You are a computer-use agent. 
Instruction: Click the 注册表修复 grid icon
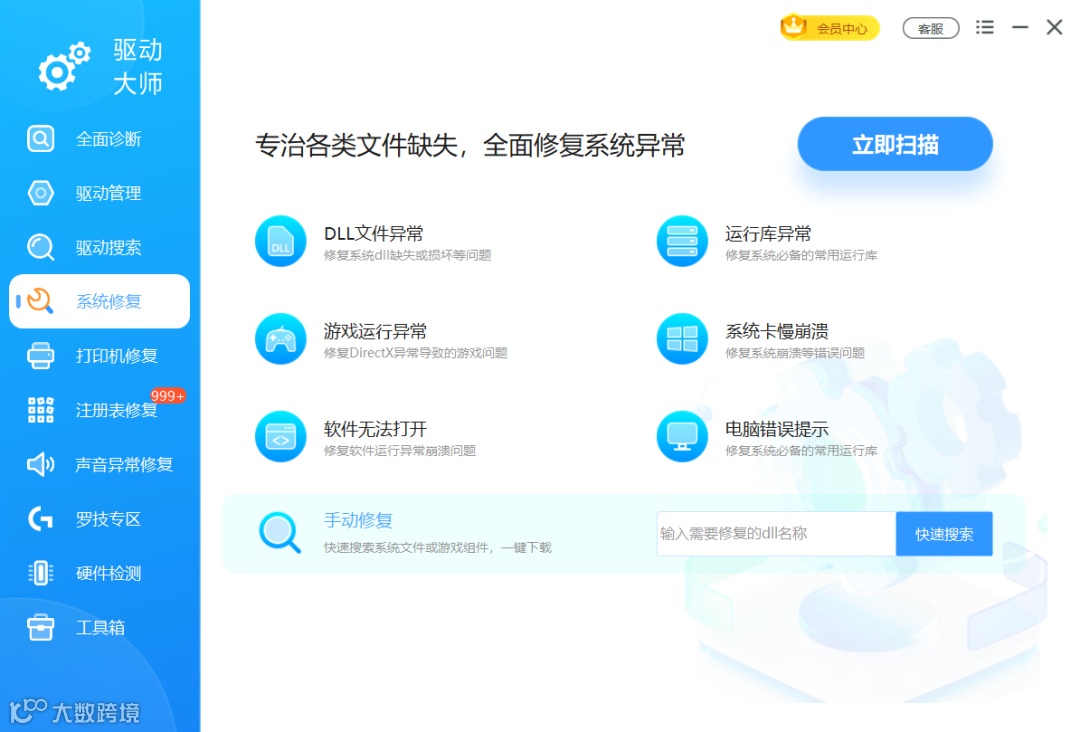point(41,410)
